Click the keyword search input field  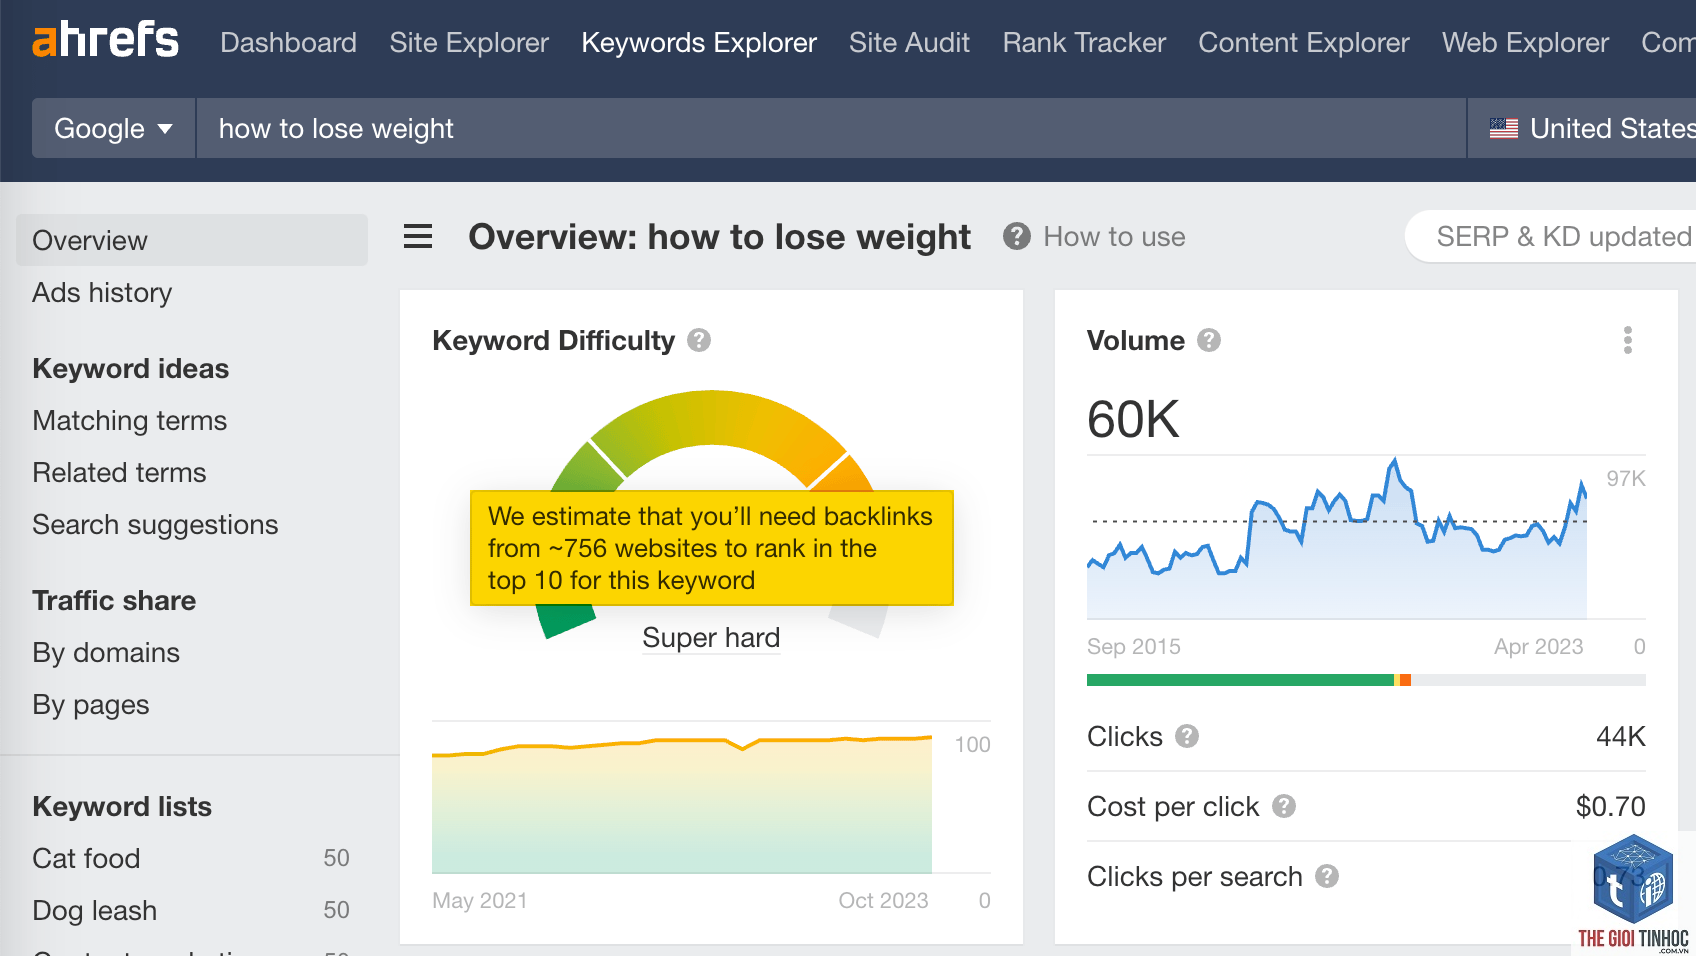click(831, 128)
